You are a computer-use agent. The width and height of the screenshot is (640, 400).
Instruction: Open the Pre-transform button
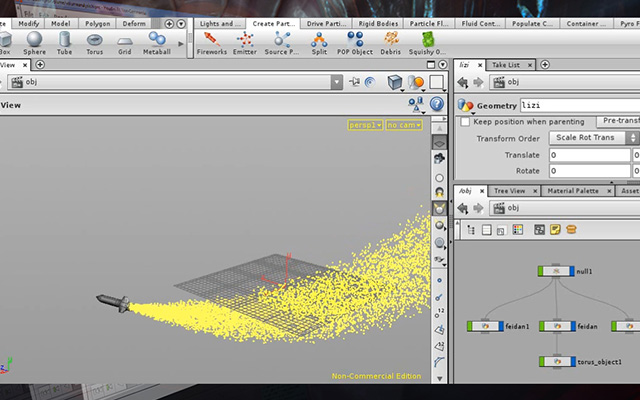[618, 121]
